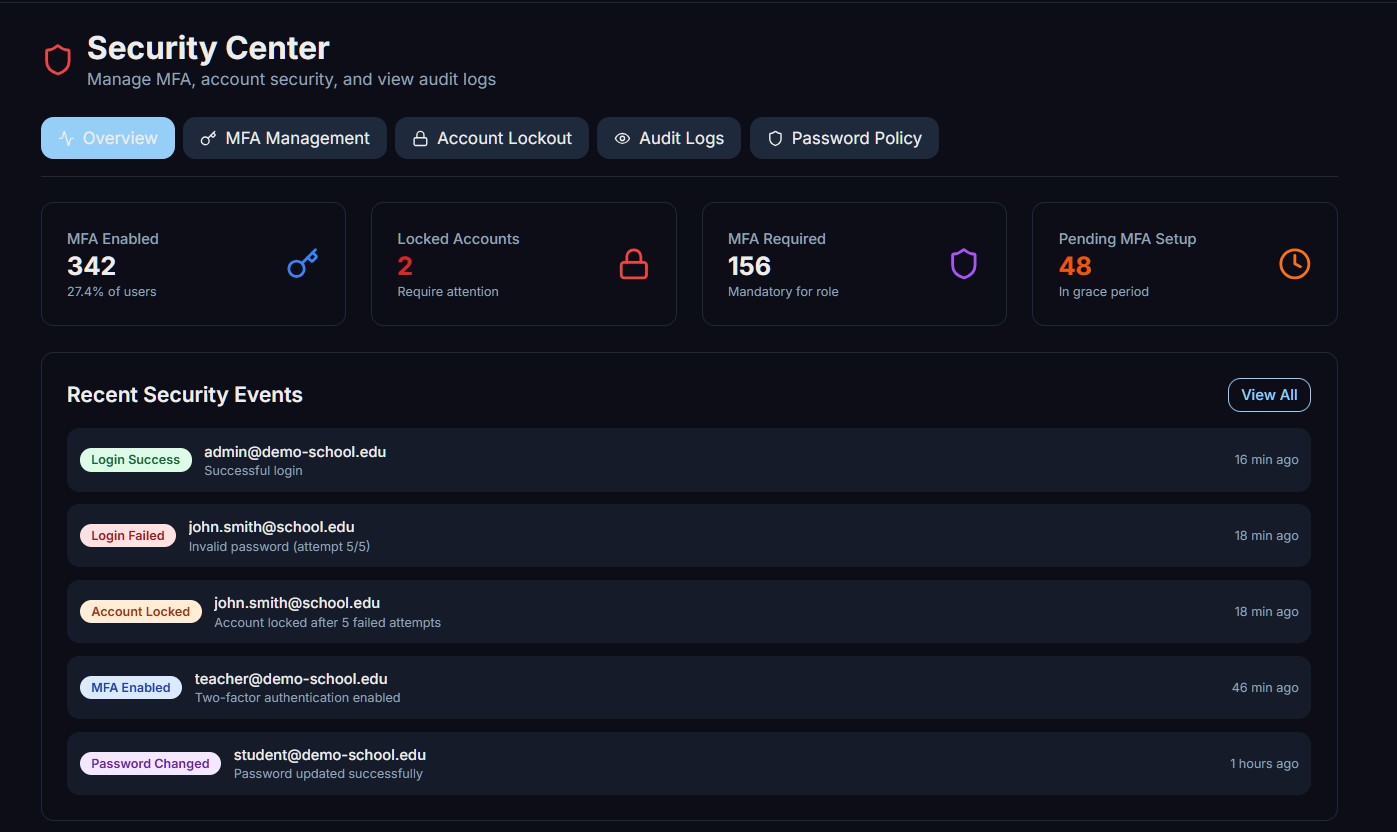Select the student@demo-school.edu event row
Viewport: 1397px width, 832px height.
click(x=329, y=755)
